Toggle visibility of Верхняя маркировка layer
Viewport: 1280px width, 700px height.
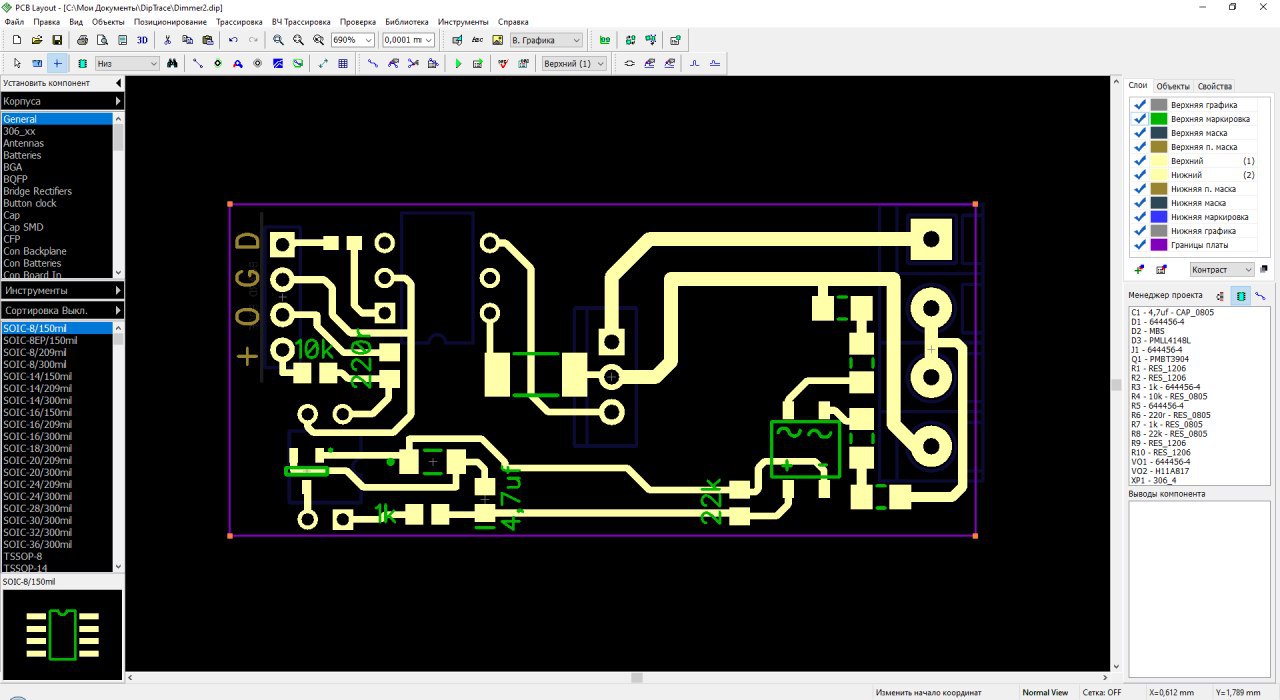pyautogui.click(x=1139, y=118)
